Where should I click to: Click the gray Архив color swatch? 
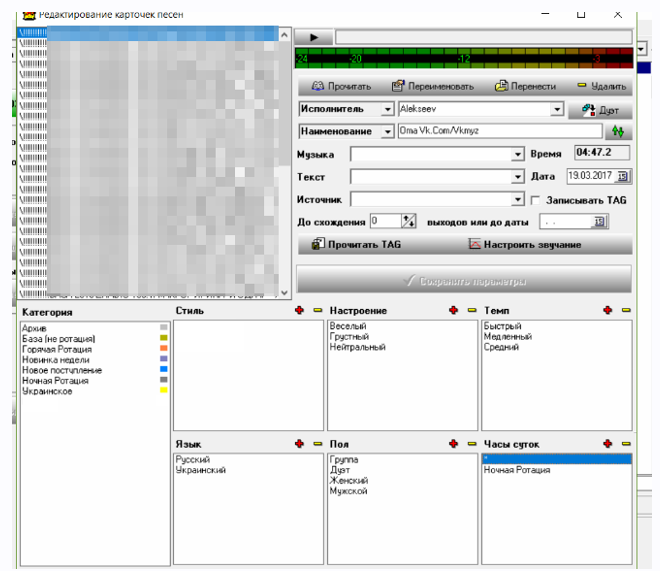click(164, 327)
